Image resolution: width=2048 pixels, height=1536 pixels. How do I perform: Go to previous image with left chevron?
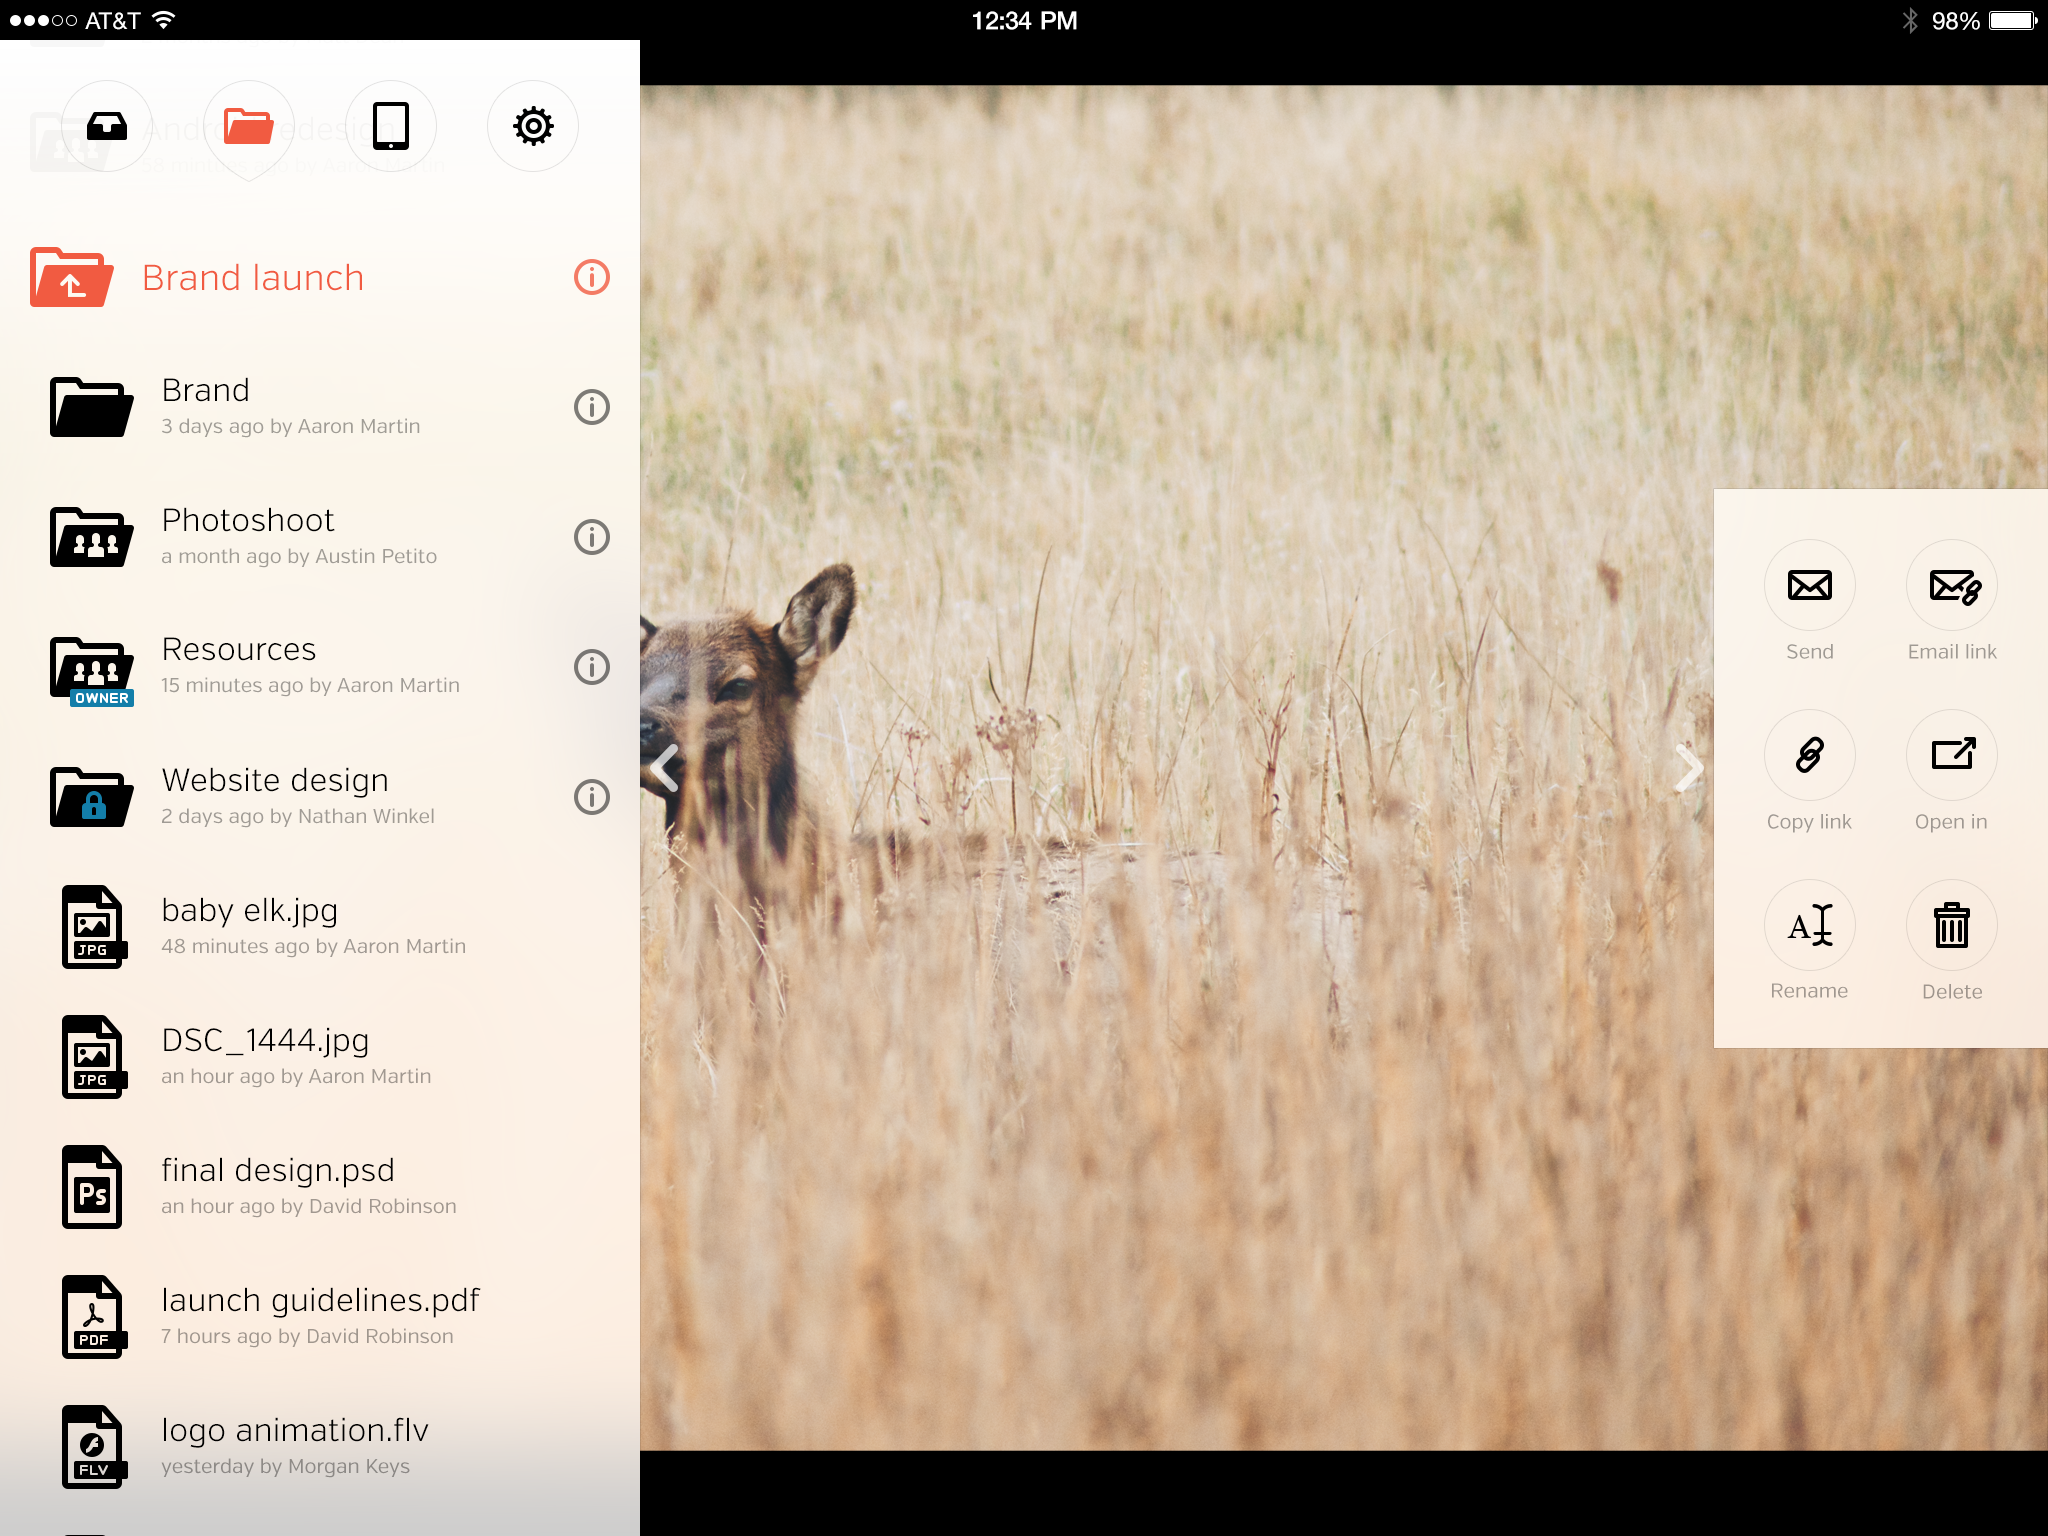(665, 768)
